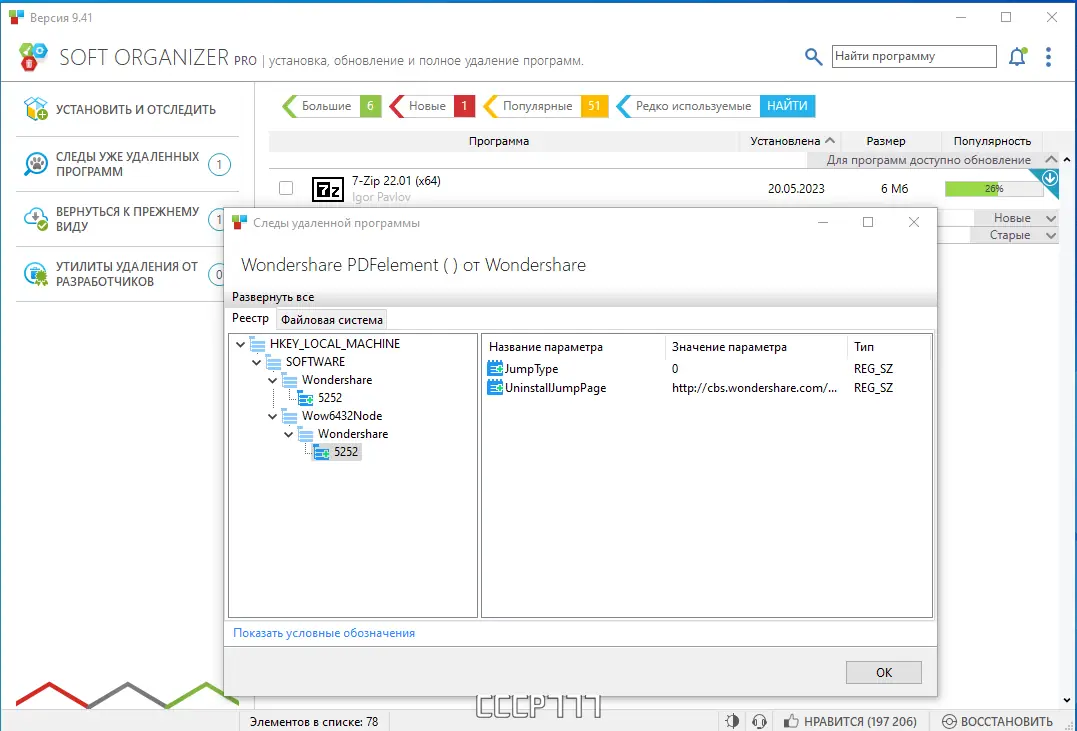Click the http://cbs.wondershare.com value cell
Image resolution: width=1077 pixels, height=731 pixels.
click(754, 388)
